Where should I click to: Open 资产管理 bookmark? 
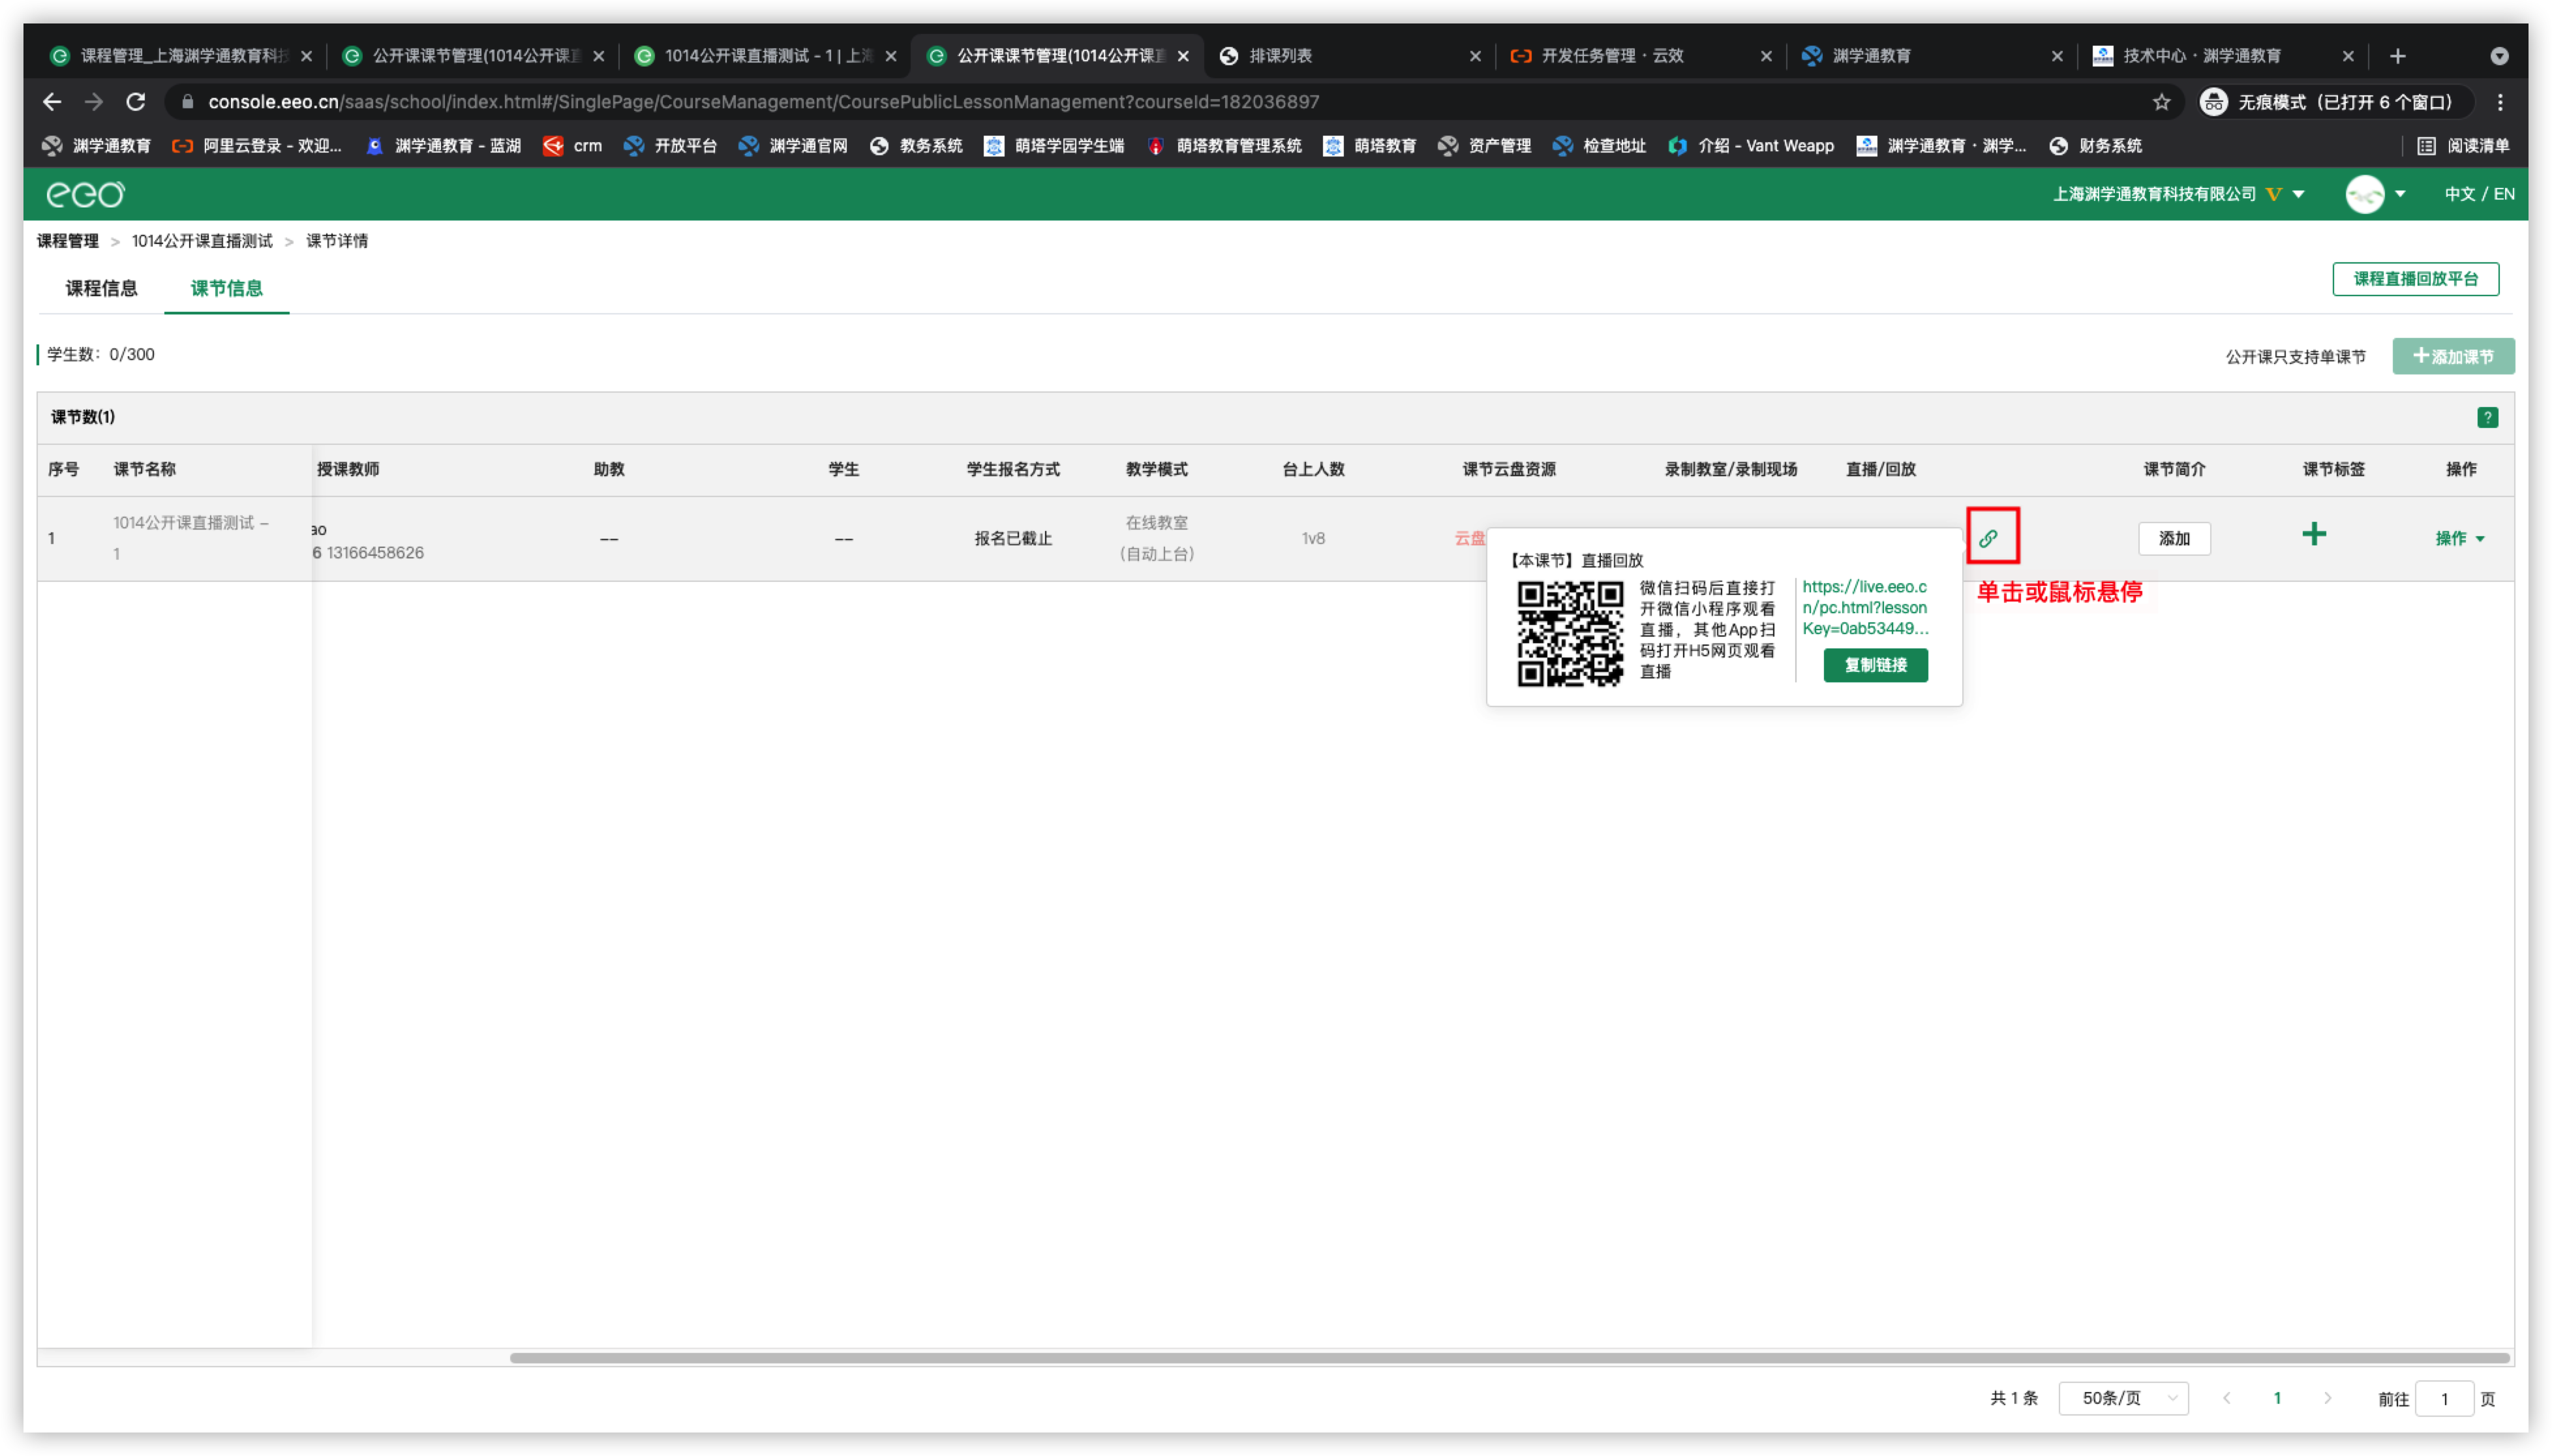[1484, 146]
